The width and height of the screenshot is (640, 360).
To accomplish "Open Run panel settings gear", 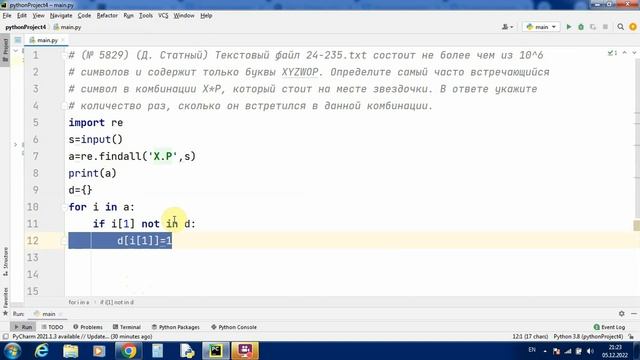I will point(621,313).
